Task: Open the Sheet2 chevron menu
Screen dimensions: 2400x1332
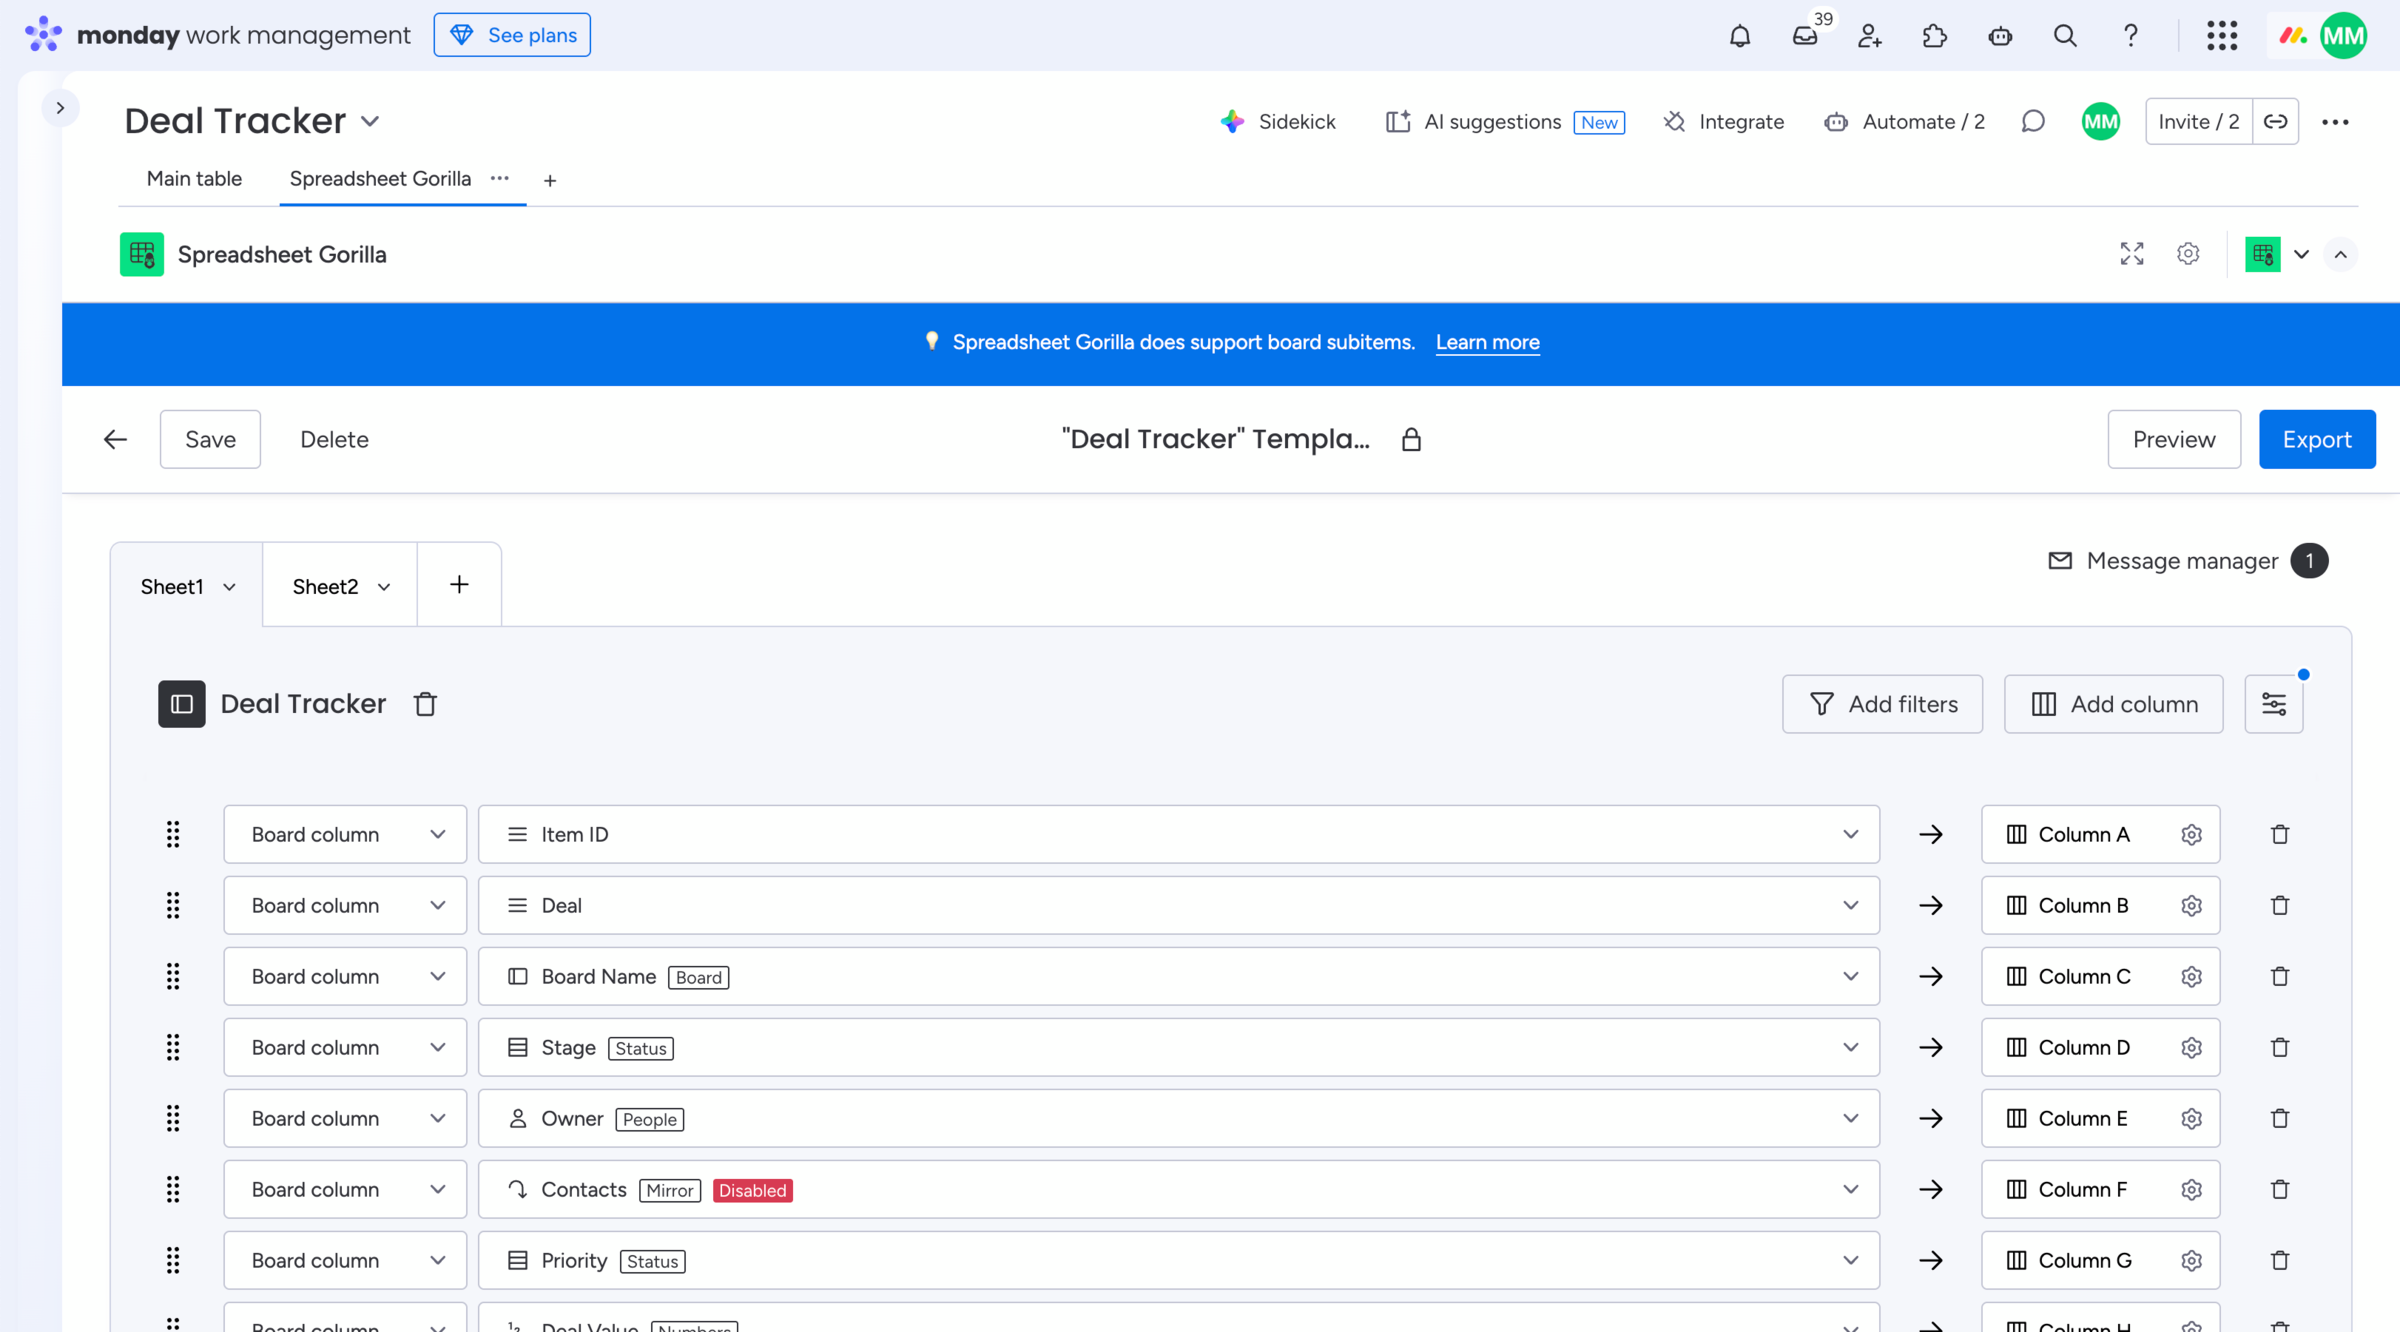Action: 384,587
